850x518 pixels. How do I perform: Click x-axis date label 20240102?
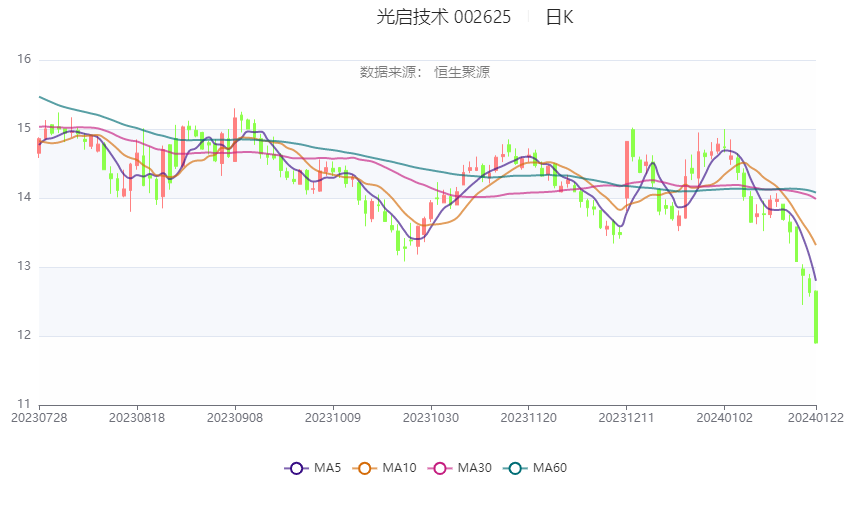coord(724,418)
